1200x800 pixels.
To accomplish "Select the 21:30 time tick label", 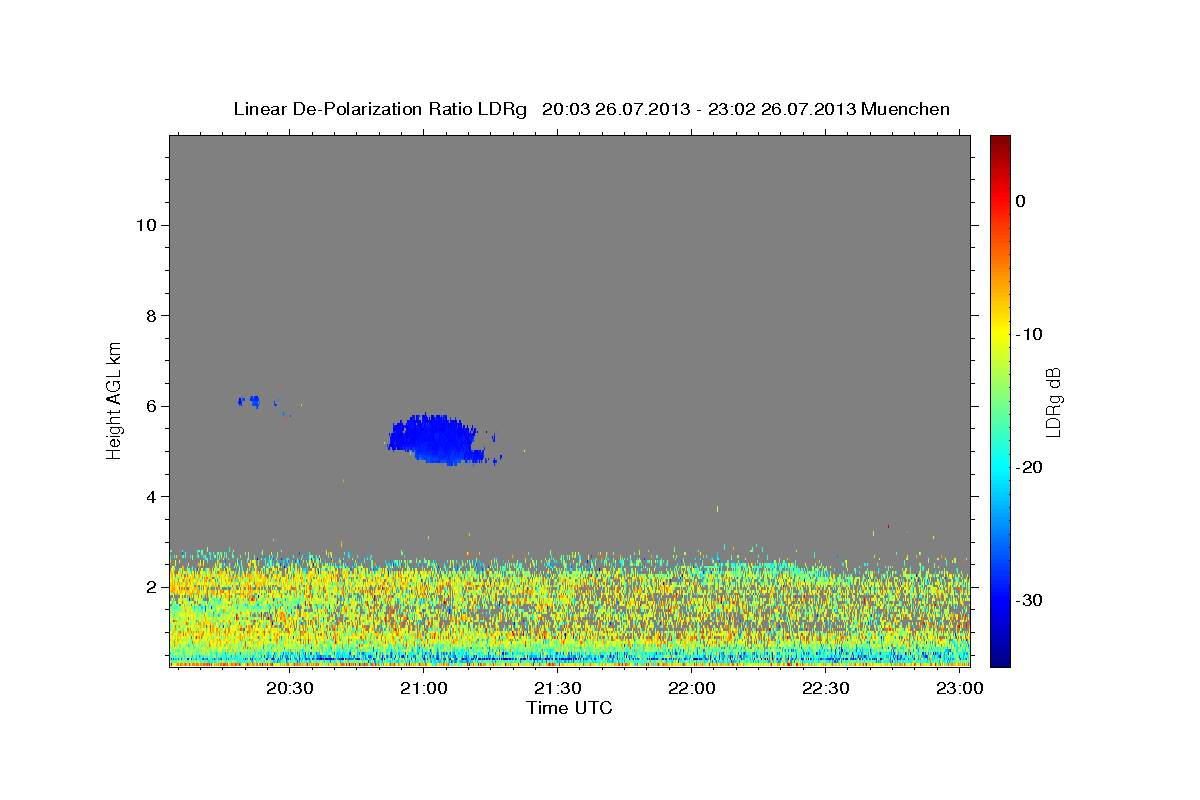I will [x=557, y=690].
